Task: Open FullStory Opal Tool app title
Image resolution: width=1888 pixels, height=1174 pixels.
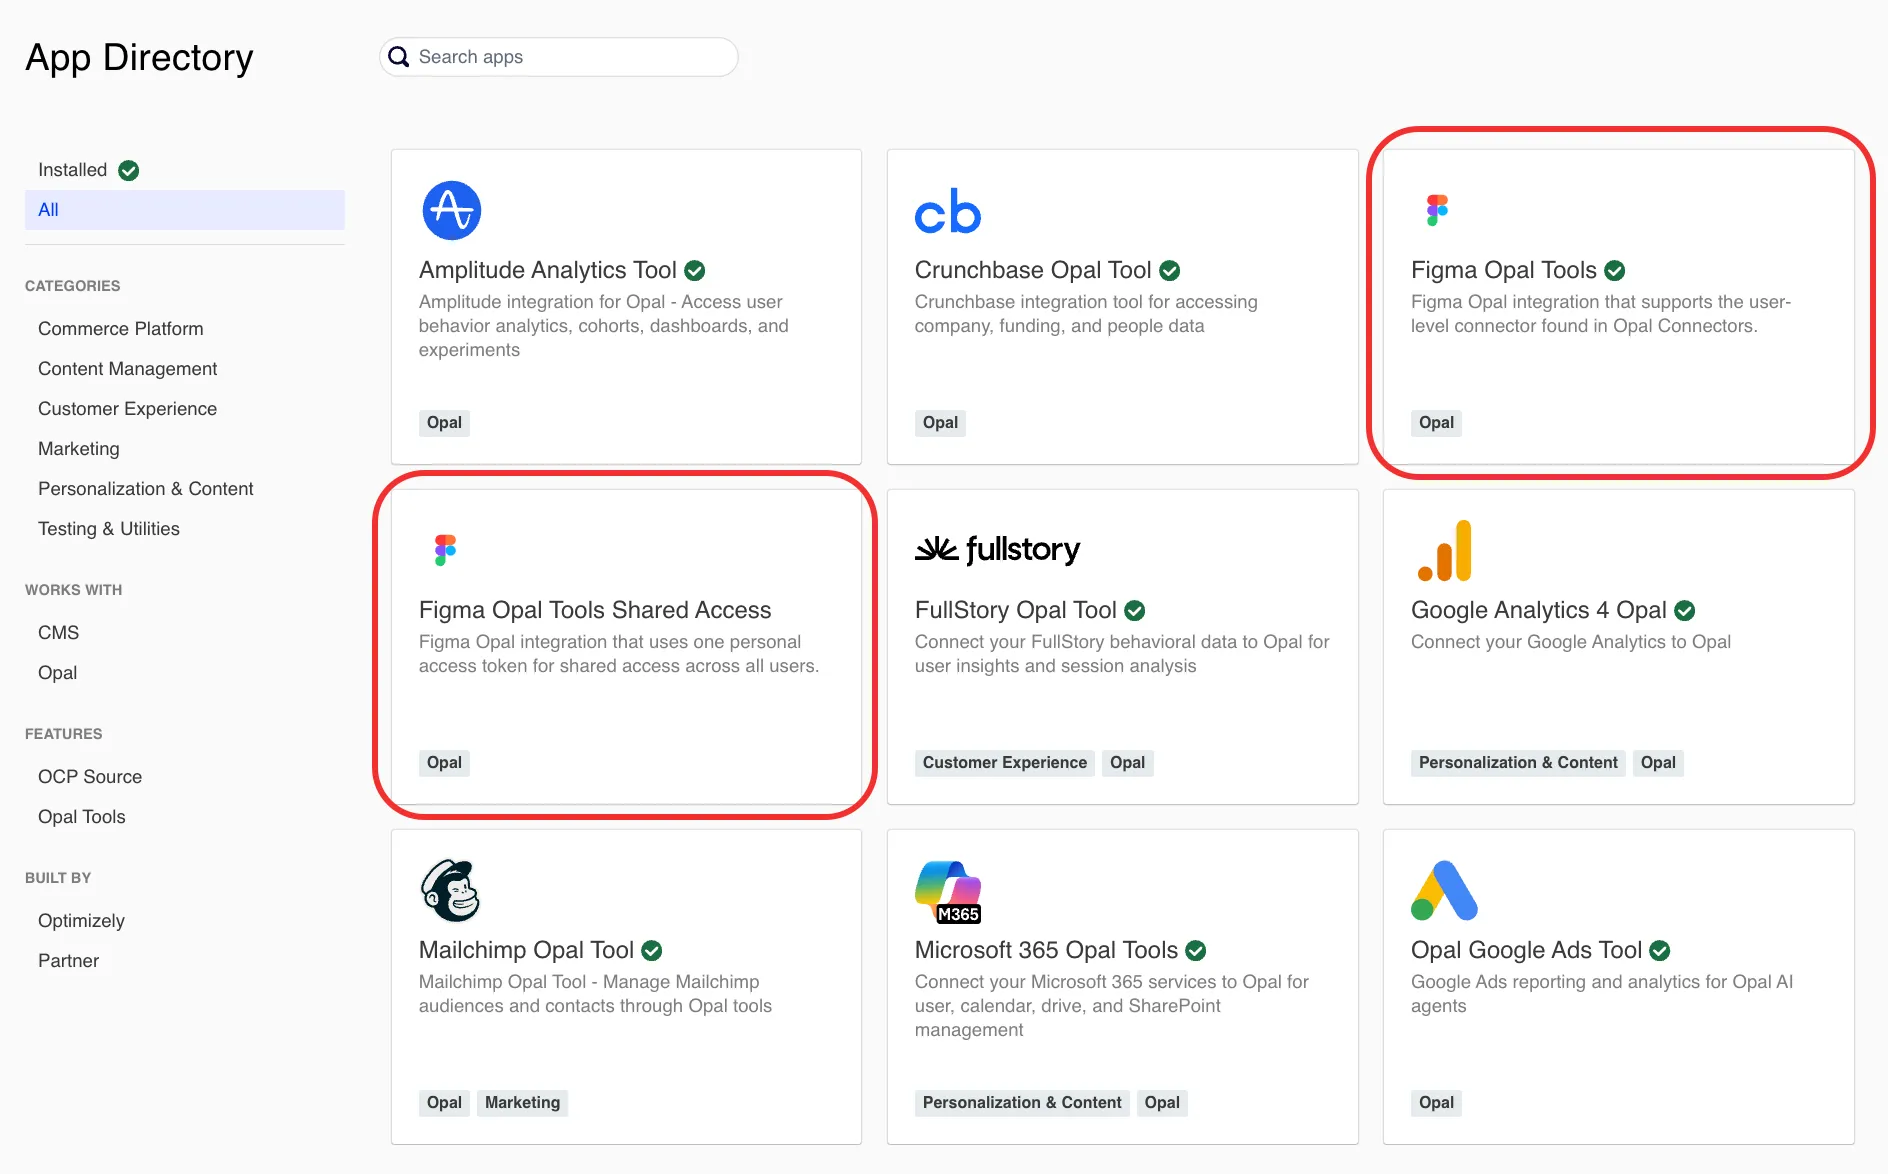Action: (x=1016, y=610)
